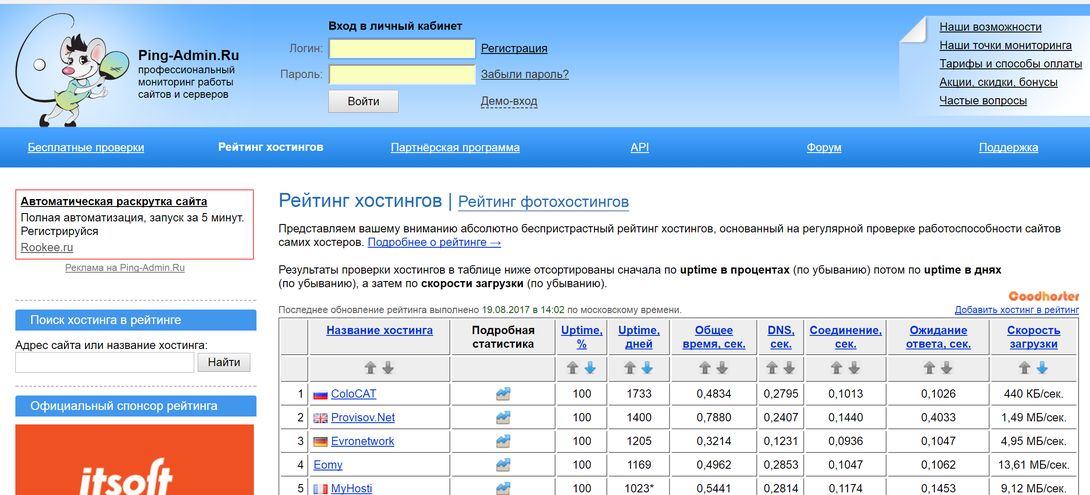Click speed value 13,61 МБ/сек.
Viewport: 1090px width, 495px height.
(1034, 465)
